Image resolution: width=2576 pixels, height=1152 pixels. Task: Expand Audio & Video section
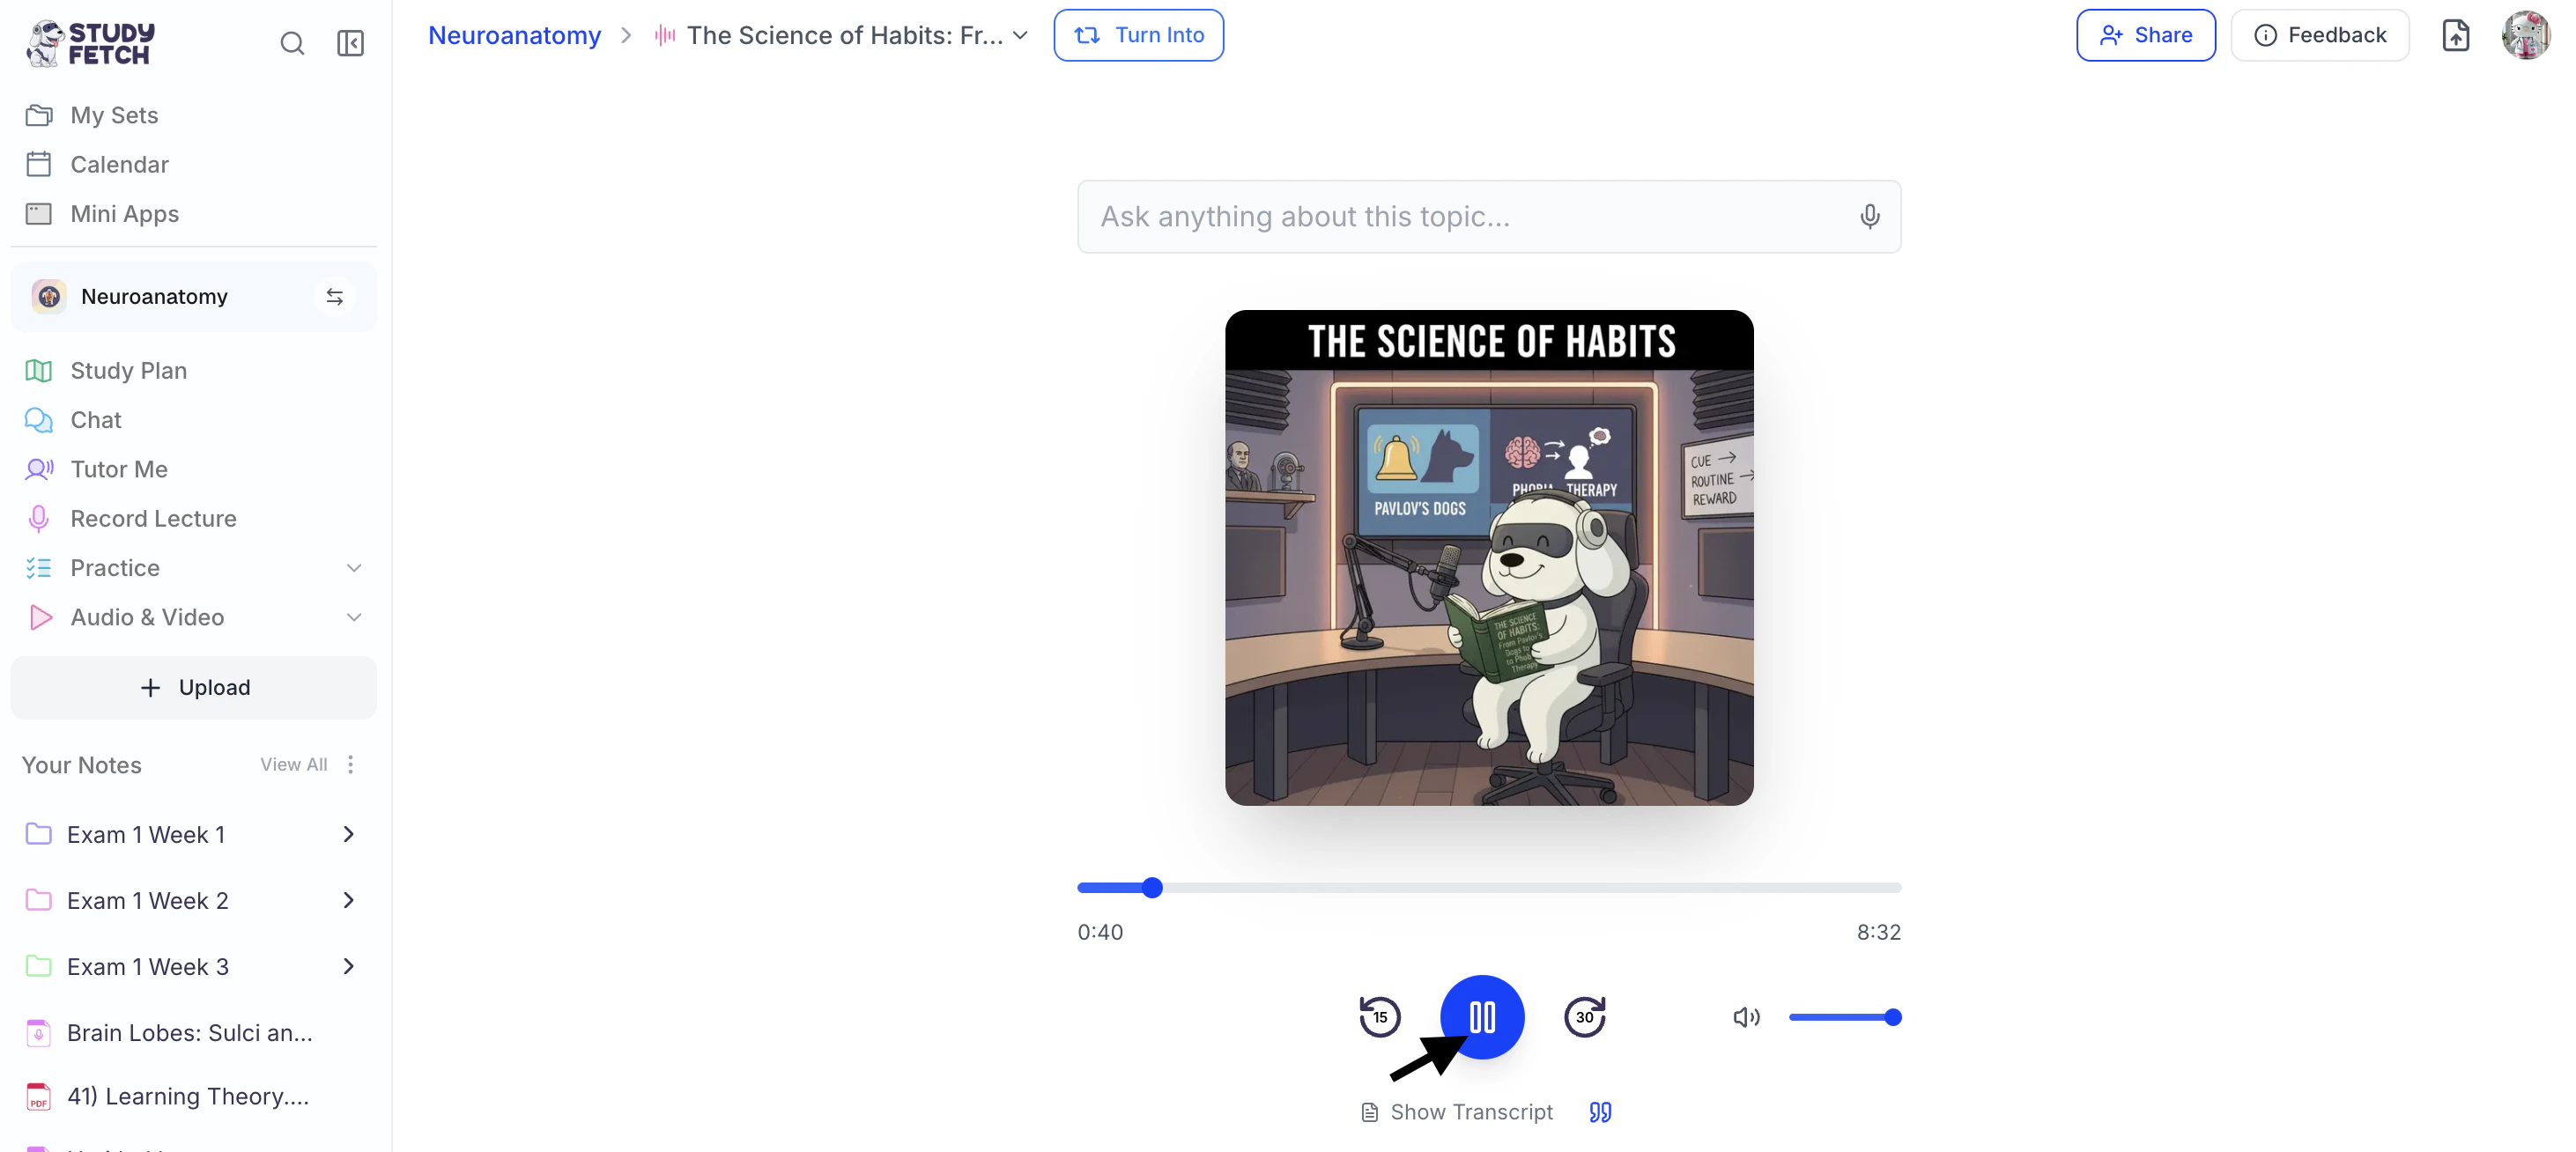coord(353,617)
